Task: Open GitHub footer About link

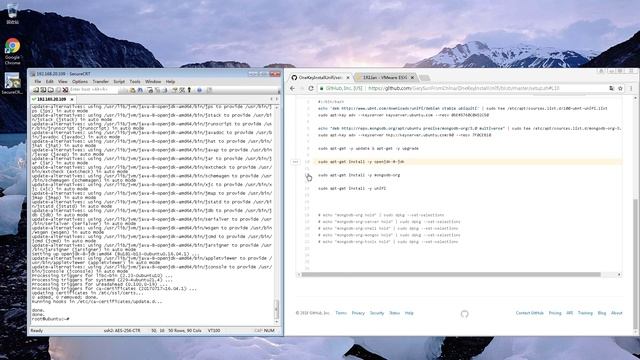Action: coord(616,313)
